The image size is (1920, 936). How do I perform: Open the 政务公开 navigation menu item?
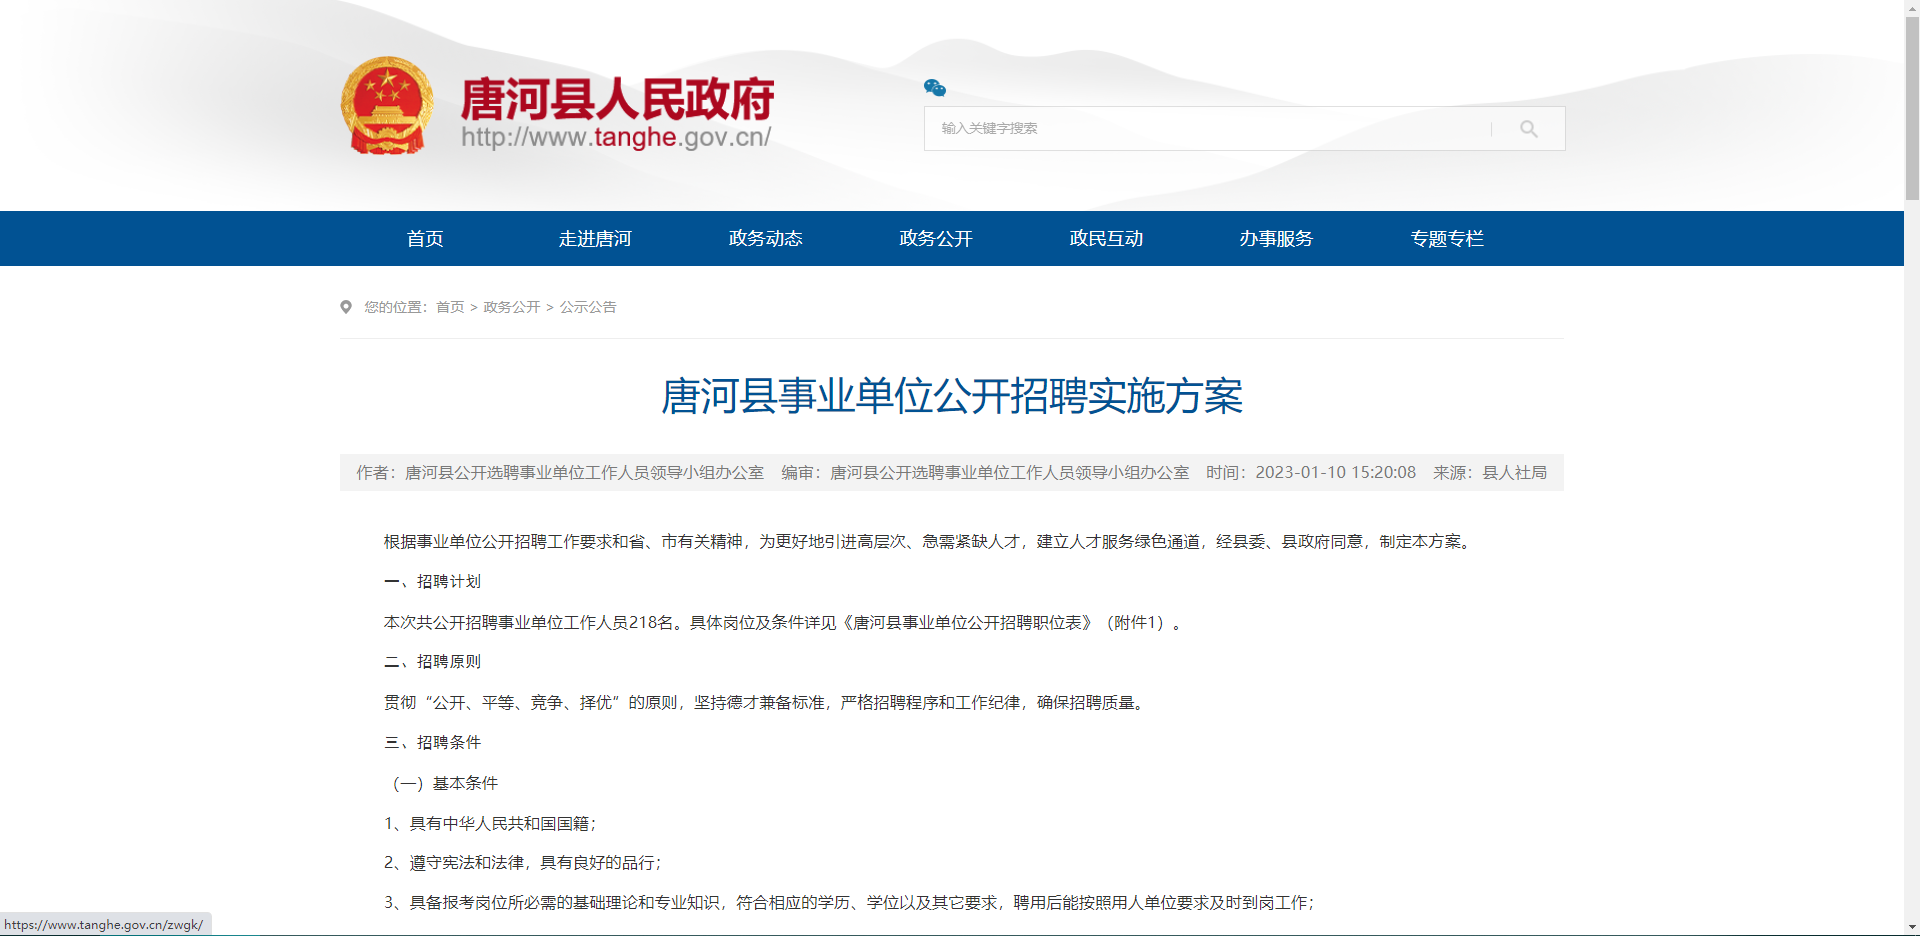click(x=936, y=238)
